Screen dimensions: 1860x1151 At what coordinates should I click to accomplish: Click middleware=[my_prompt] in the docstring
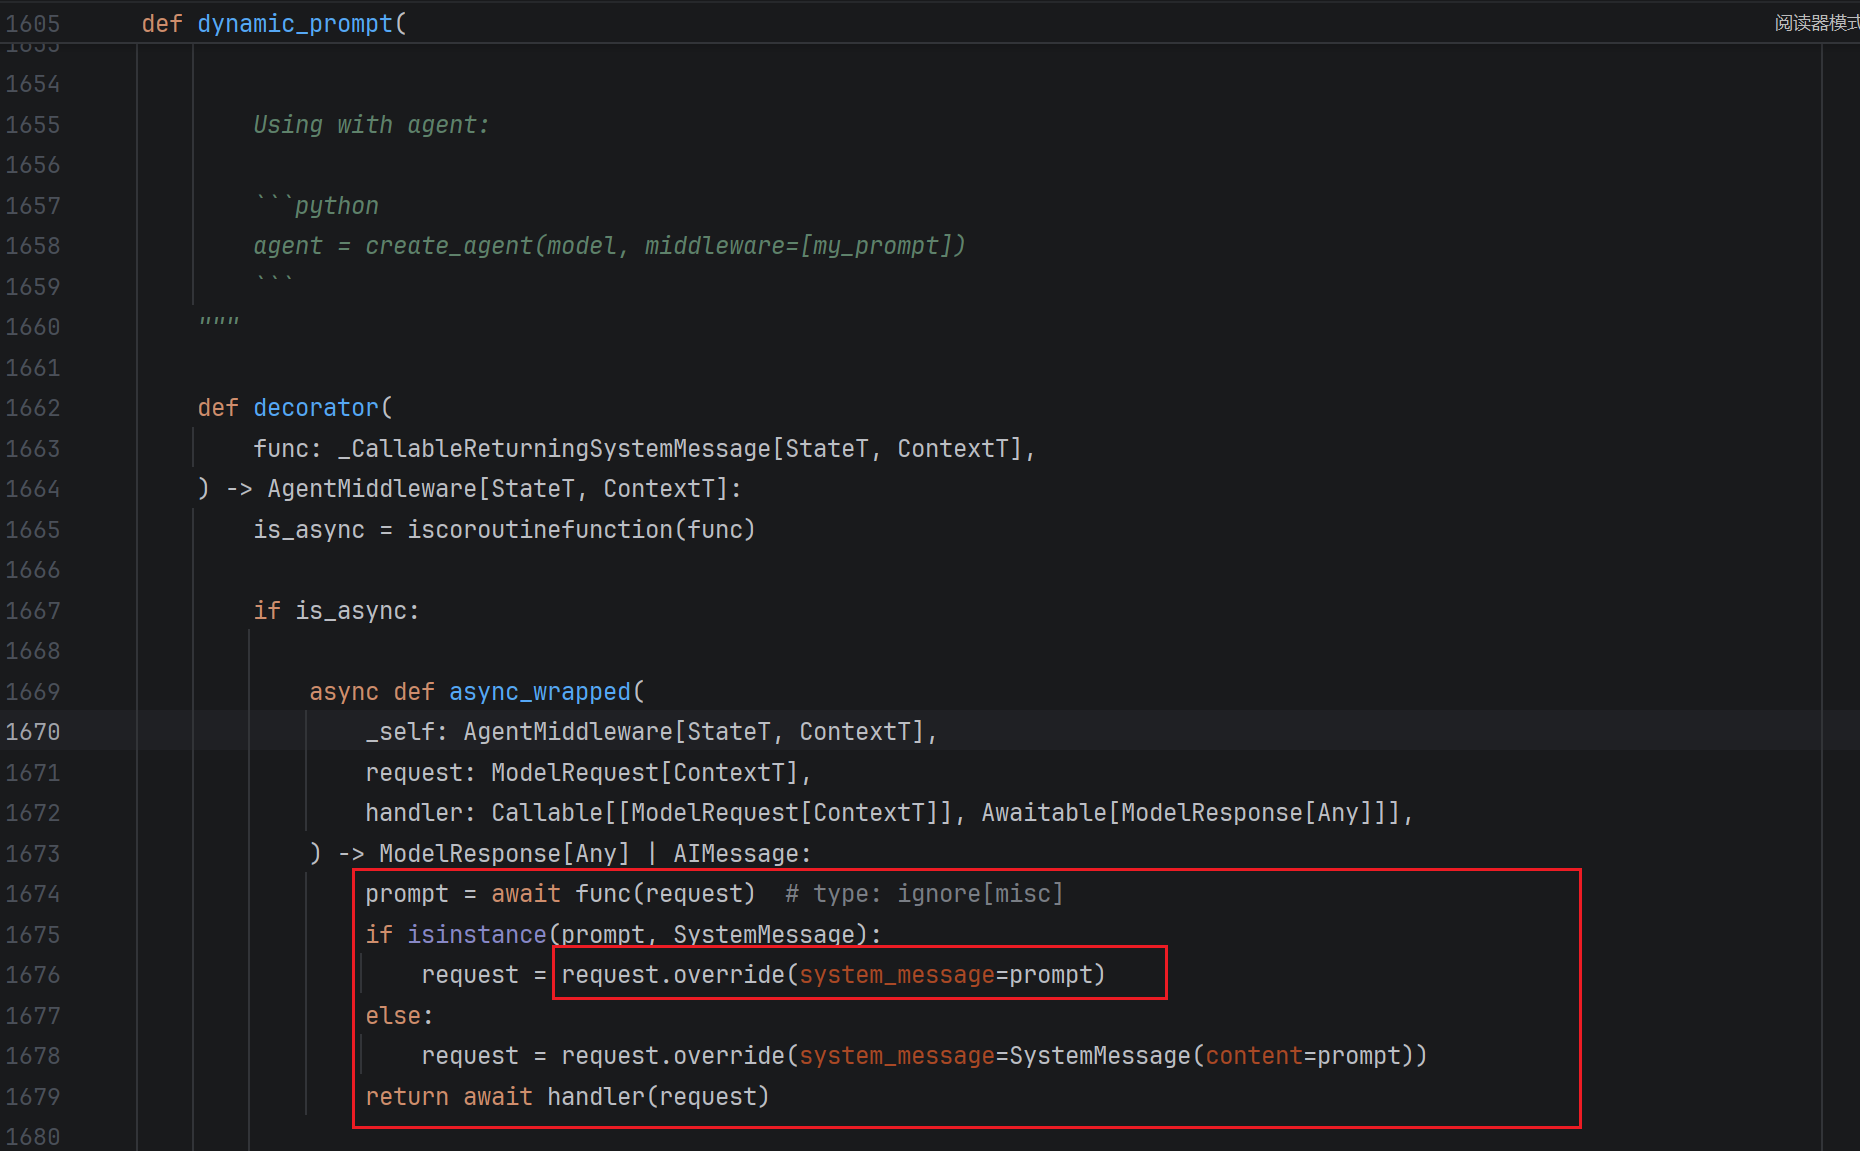[798, 246]
